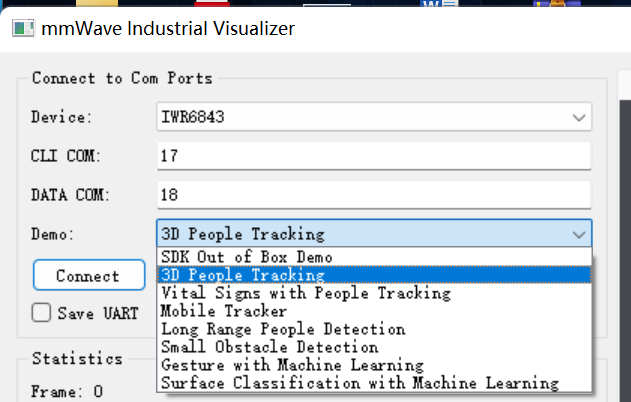Click the Frame: 0 statistics label

(x=67, y=391)
